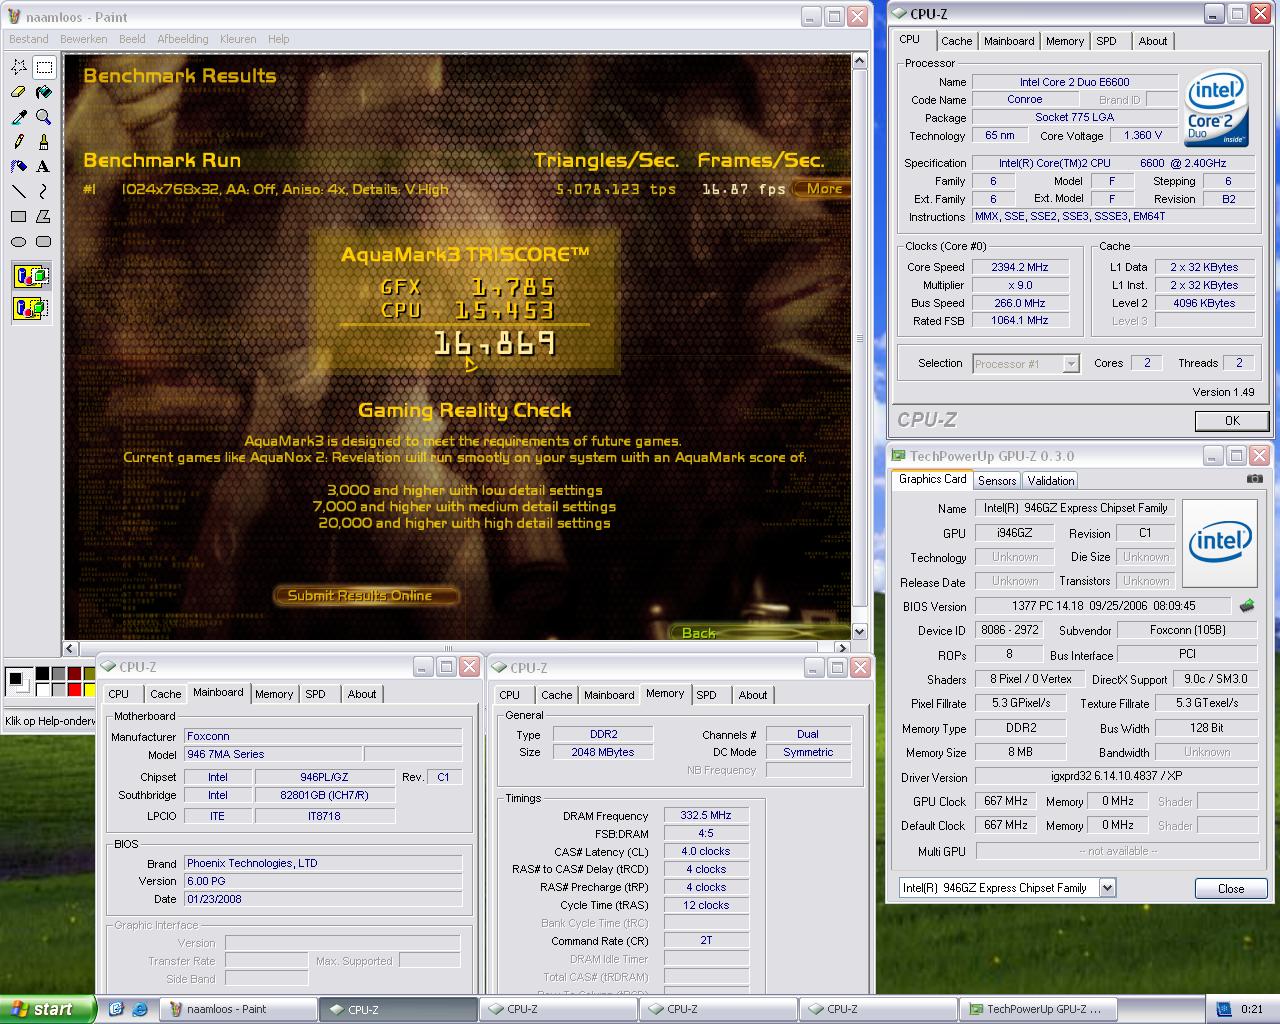Viewport: 1280px width, 1024px height.
Task: Select the Free-Form Select tool in Paint
Action: (19, 67)
